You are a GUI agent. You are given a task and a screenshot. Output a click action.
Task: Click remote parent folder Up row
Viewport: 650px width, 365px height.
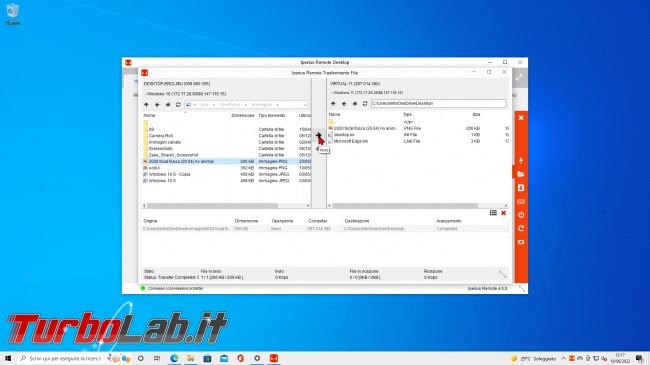click(x=418, y=122)
